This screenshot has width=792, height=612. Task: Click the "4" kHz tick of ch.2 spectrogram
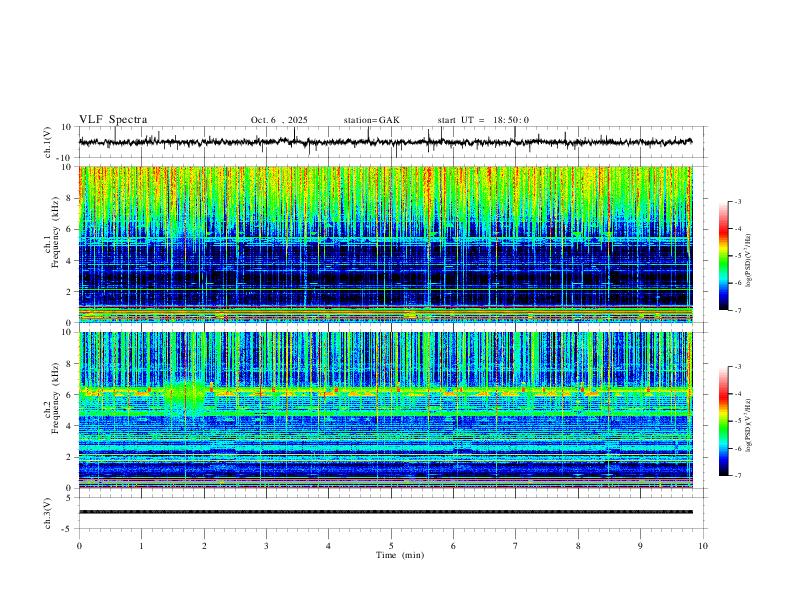tap(70, 426)
